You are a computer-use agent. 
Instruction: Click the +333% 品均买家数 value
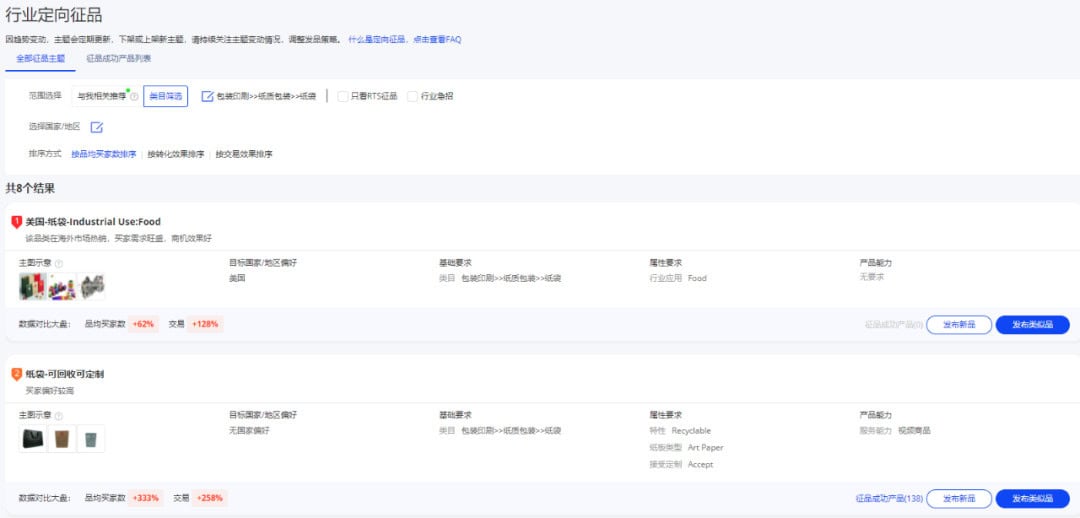(x=146, y=498)
